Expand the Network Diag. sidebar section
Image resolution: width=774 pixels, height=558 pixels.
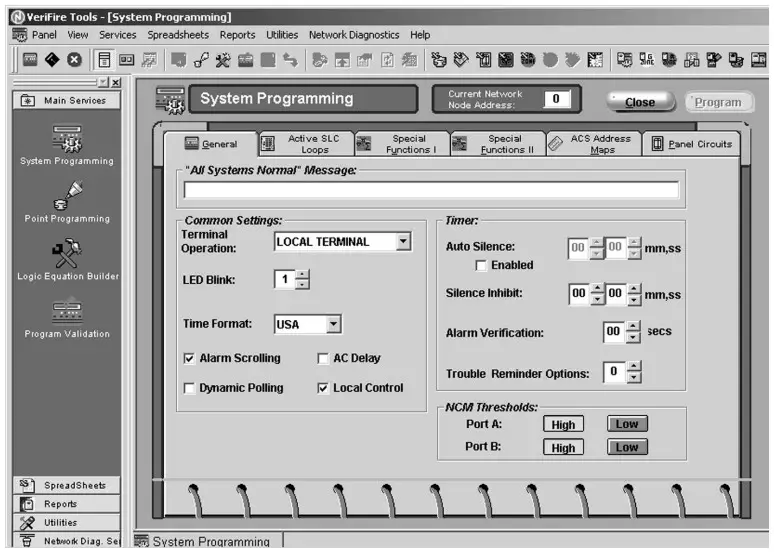tap(67, 541)
